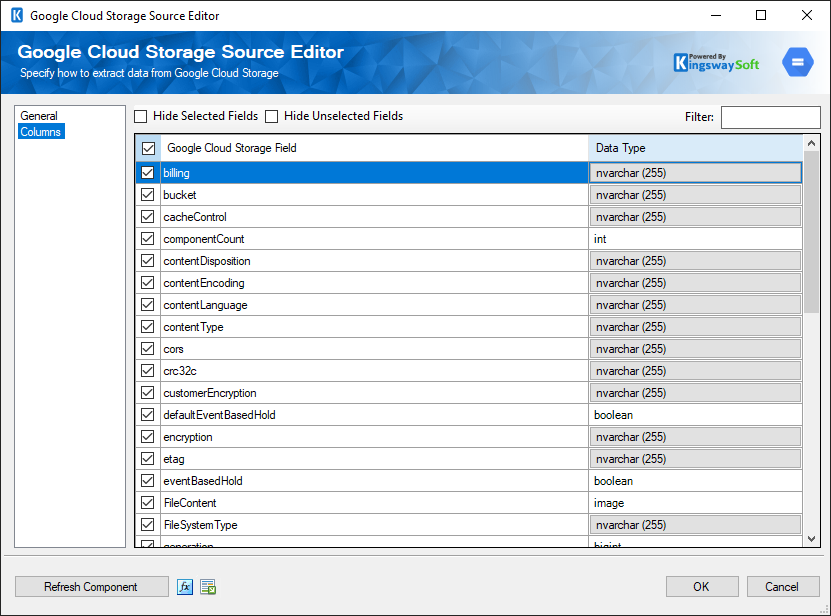Image resolution: width=831 pixels, height=616 pixels.
Task: Uncheck the bucket field checkbox
Action: (147, 194)
